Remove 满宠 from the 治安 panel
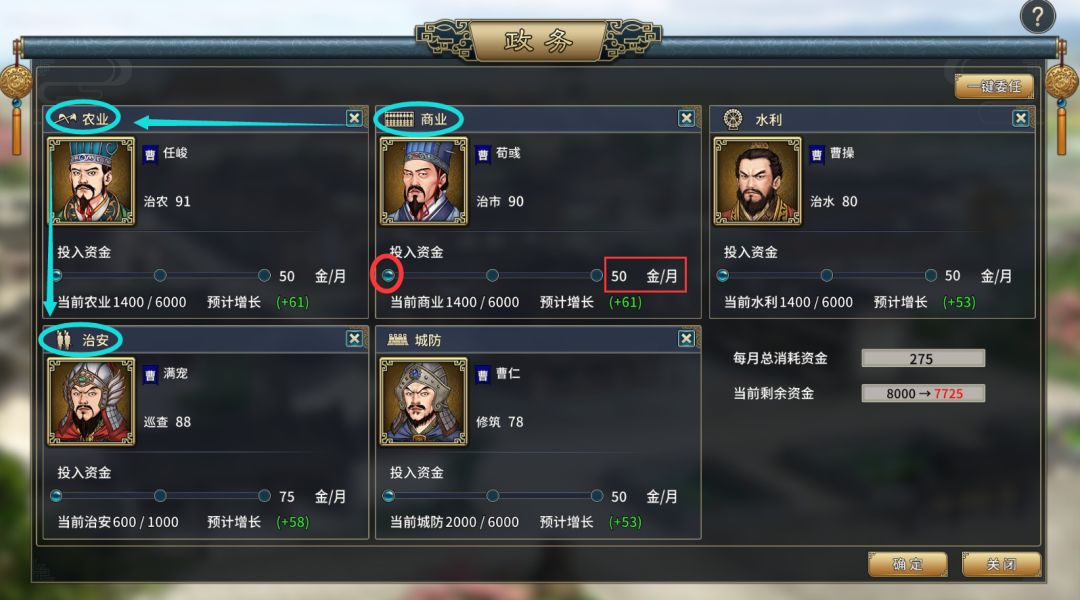 (354, 338)
